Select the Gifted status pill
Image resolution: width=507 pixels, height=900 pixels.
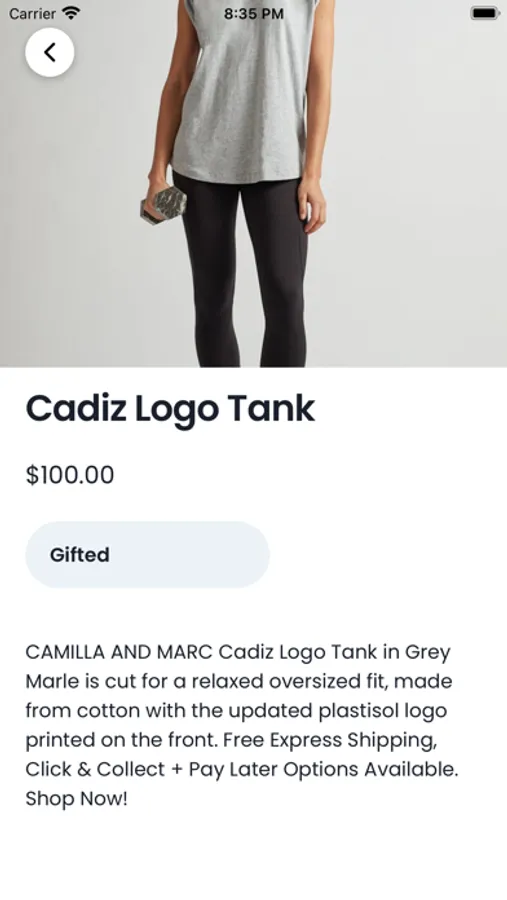(148, 554)
